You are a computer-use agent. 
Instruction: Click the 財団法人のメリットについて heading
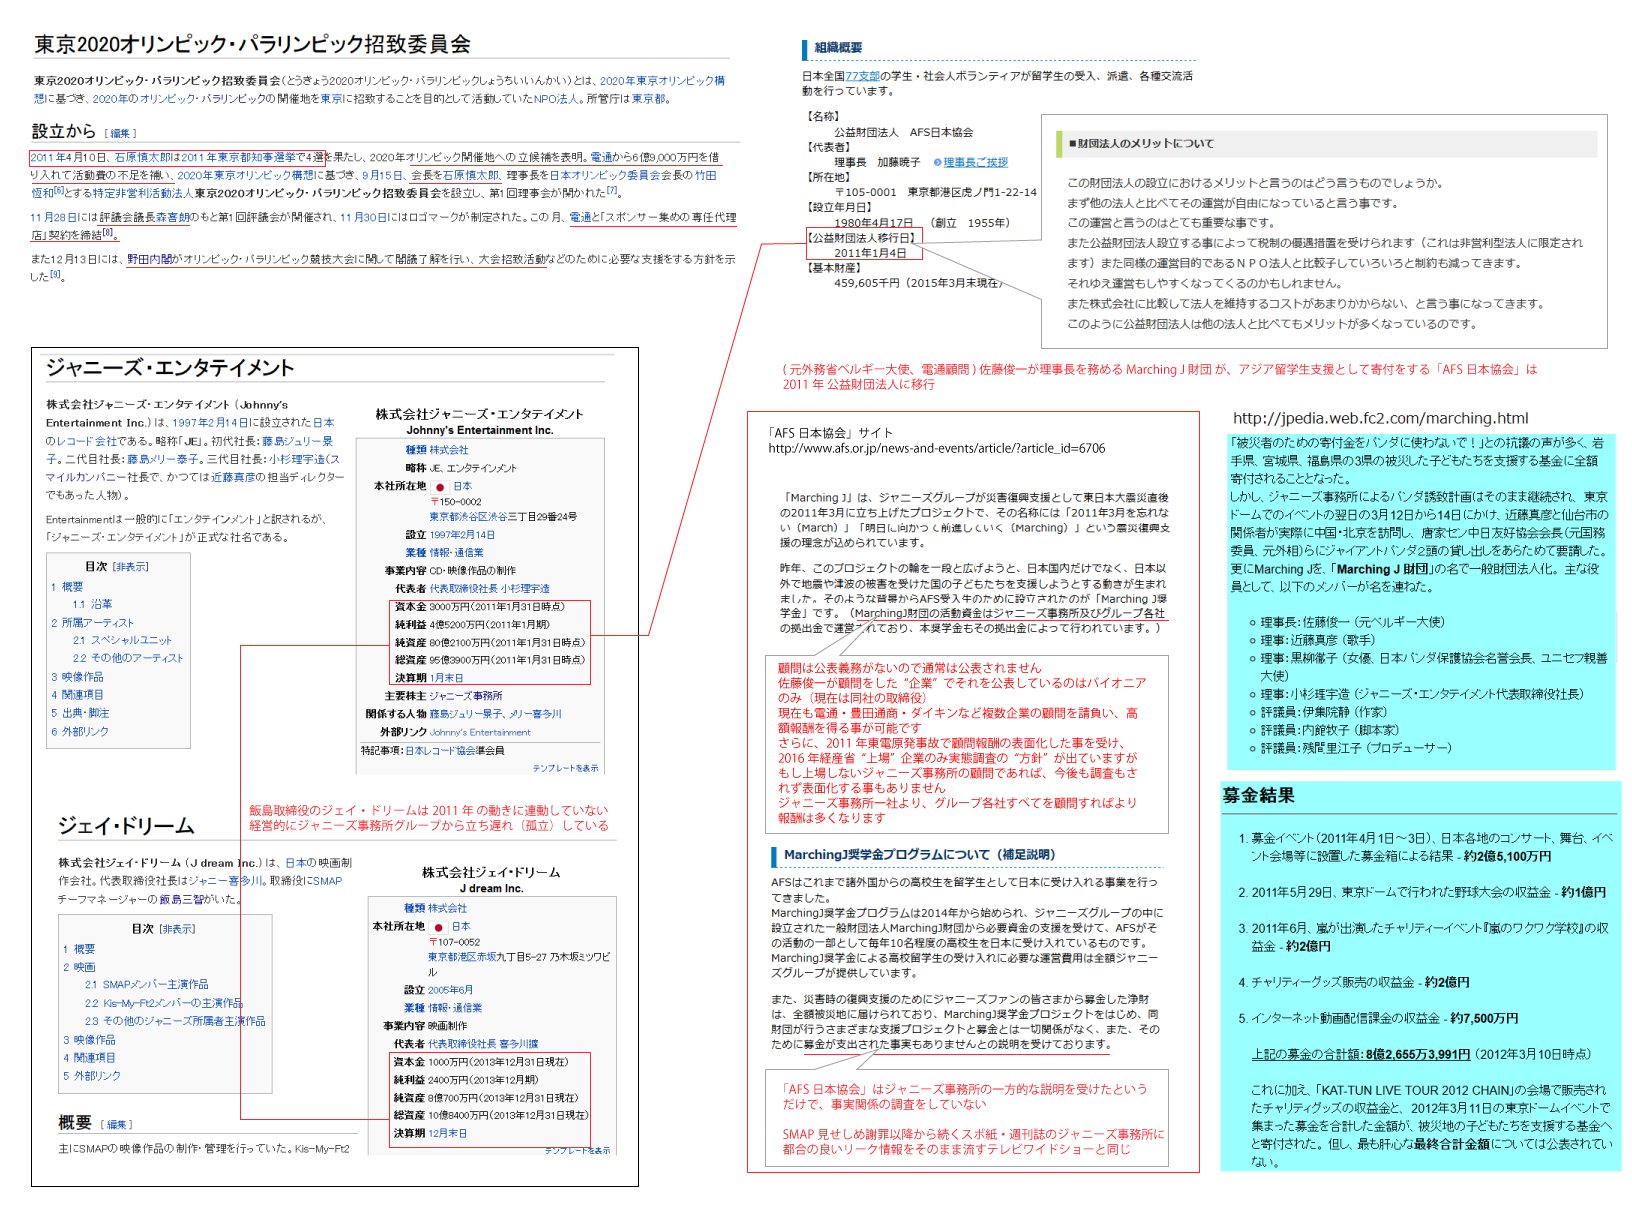(x=1140, y=144)
